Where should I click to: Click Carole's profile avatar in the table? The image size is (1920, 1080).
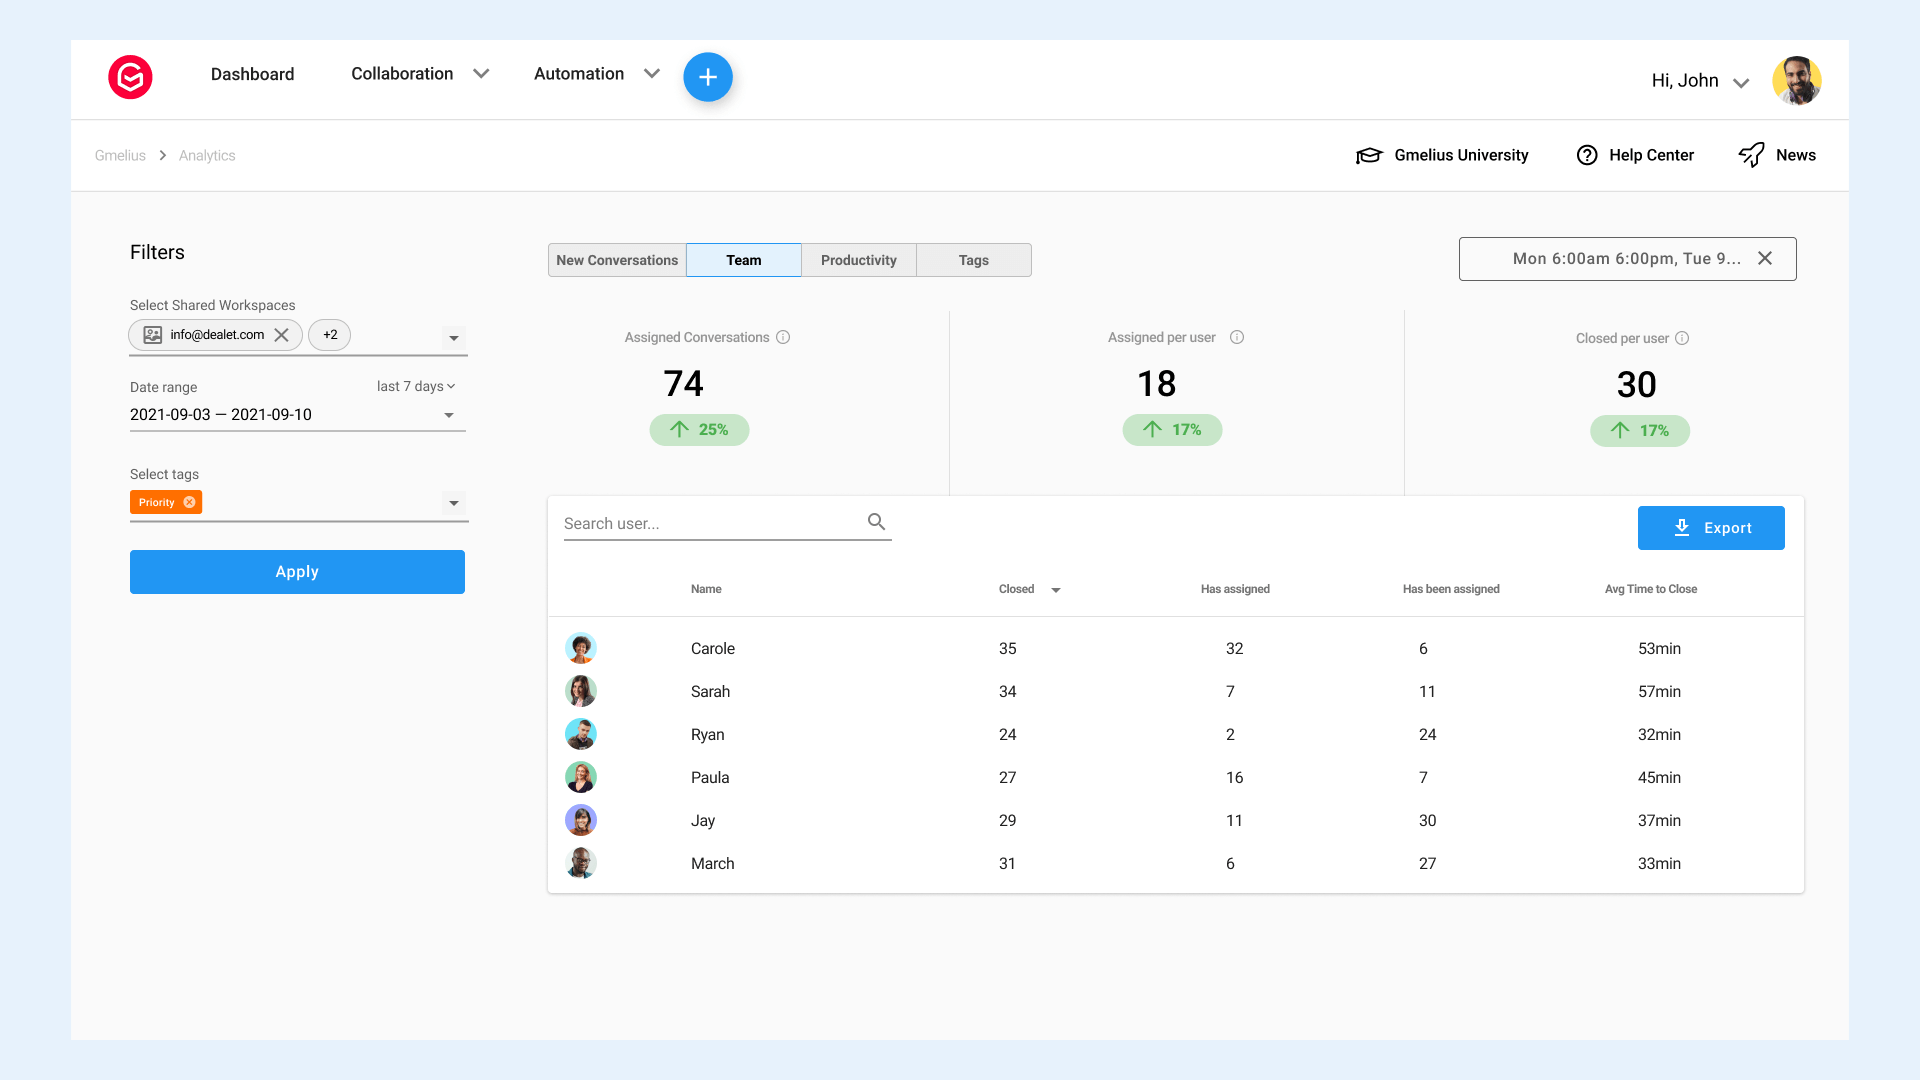coord(581,648)
